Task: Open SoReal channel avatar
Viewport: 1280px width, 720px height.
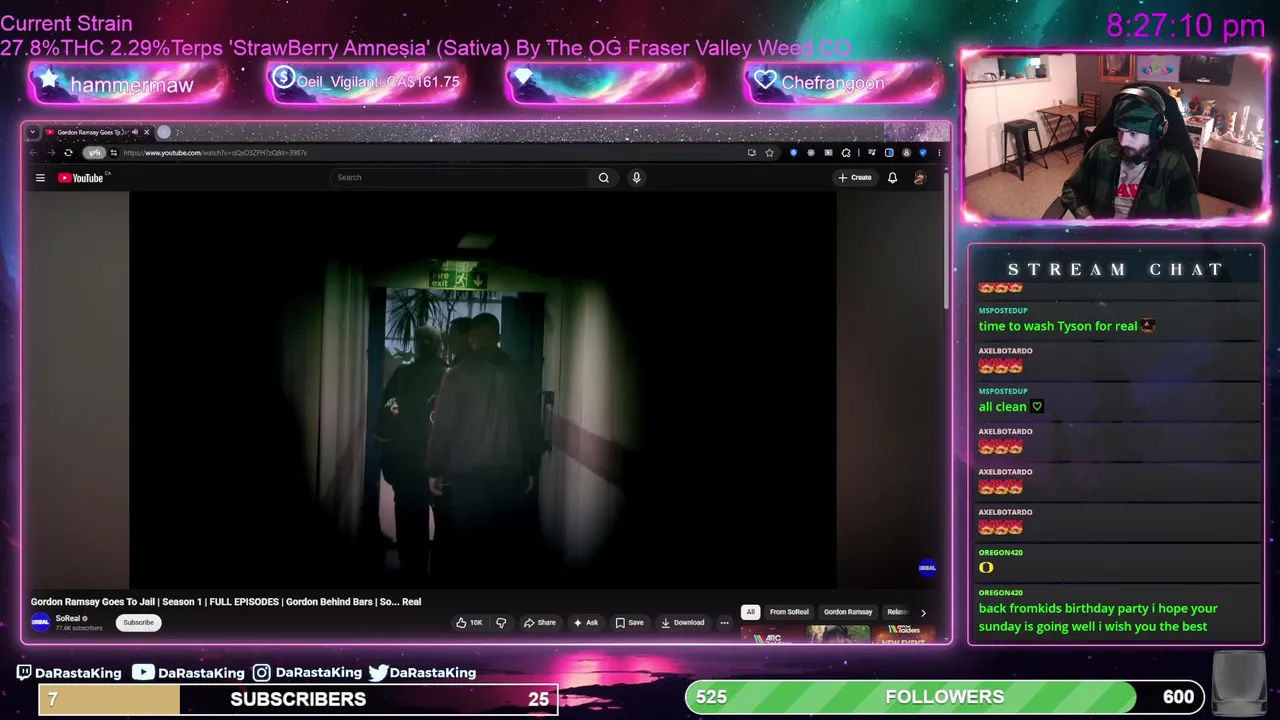Action: [40, 622]
